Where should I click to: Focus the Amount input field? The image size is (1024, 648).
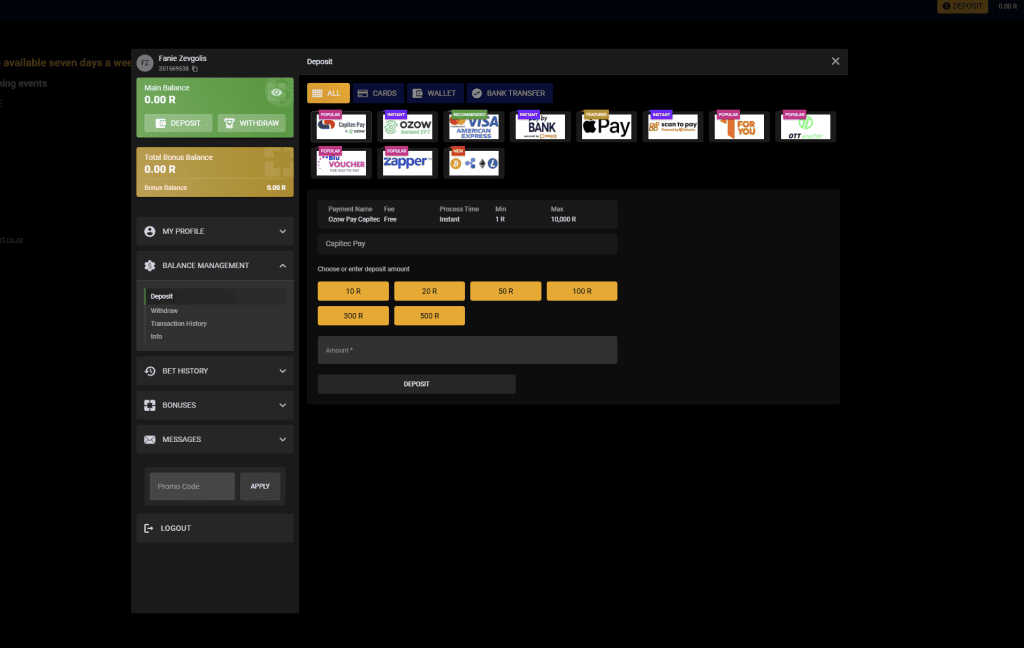pyautogui.click(x=467, y=350)
